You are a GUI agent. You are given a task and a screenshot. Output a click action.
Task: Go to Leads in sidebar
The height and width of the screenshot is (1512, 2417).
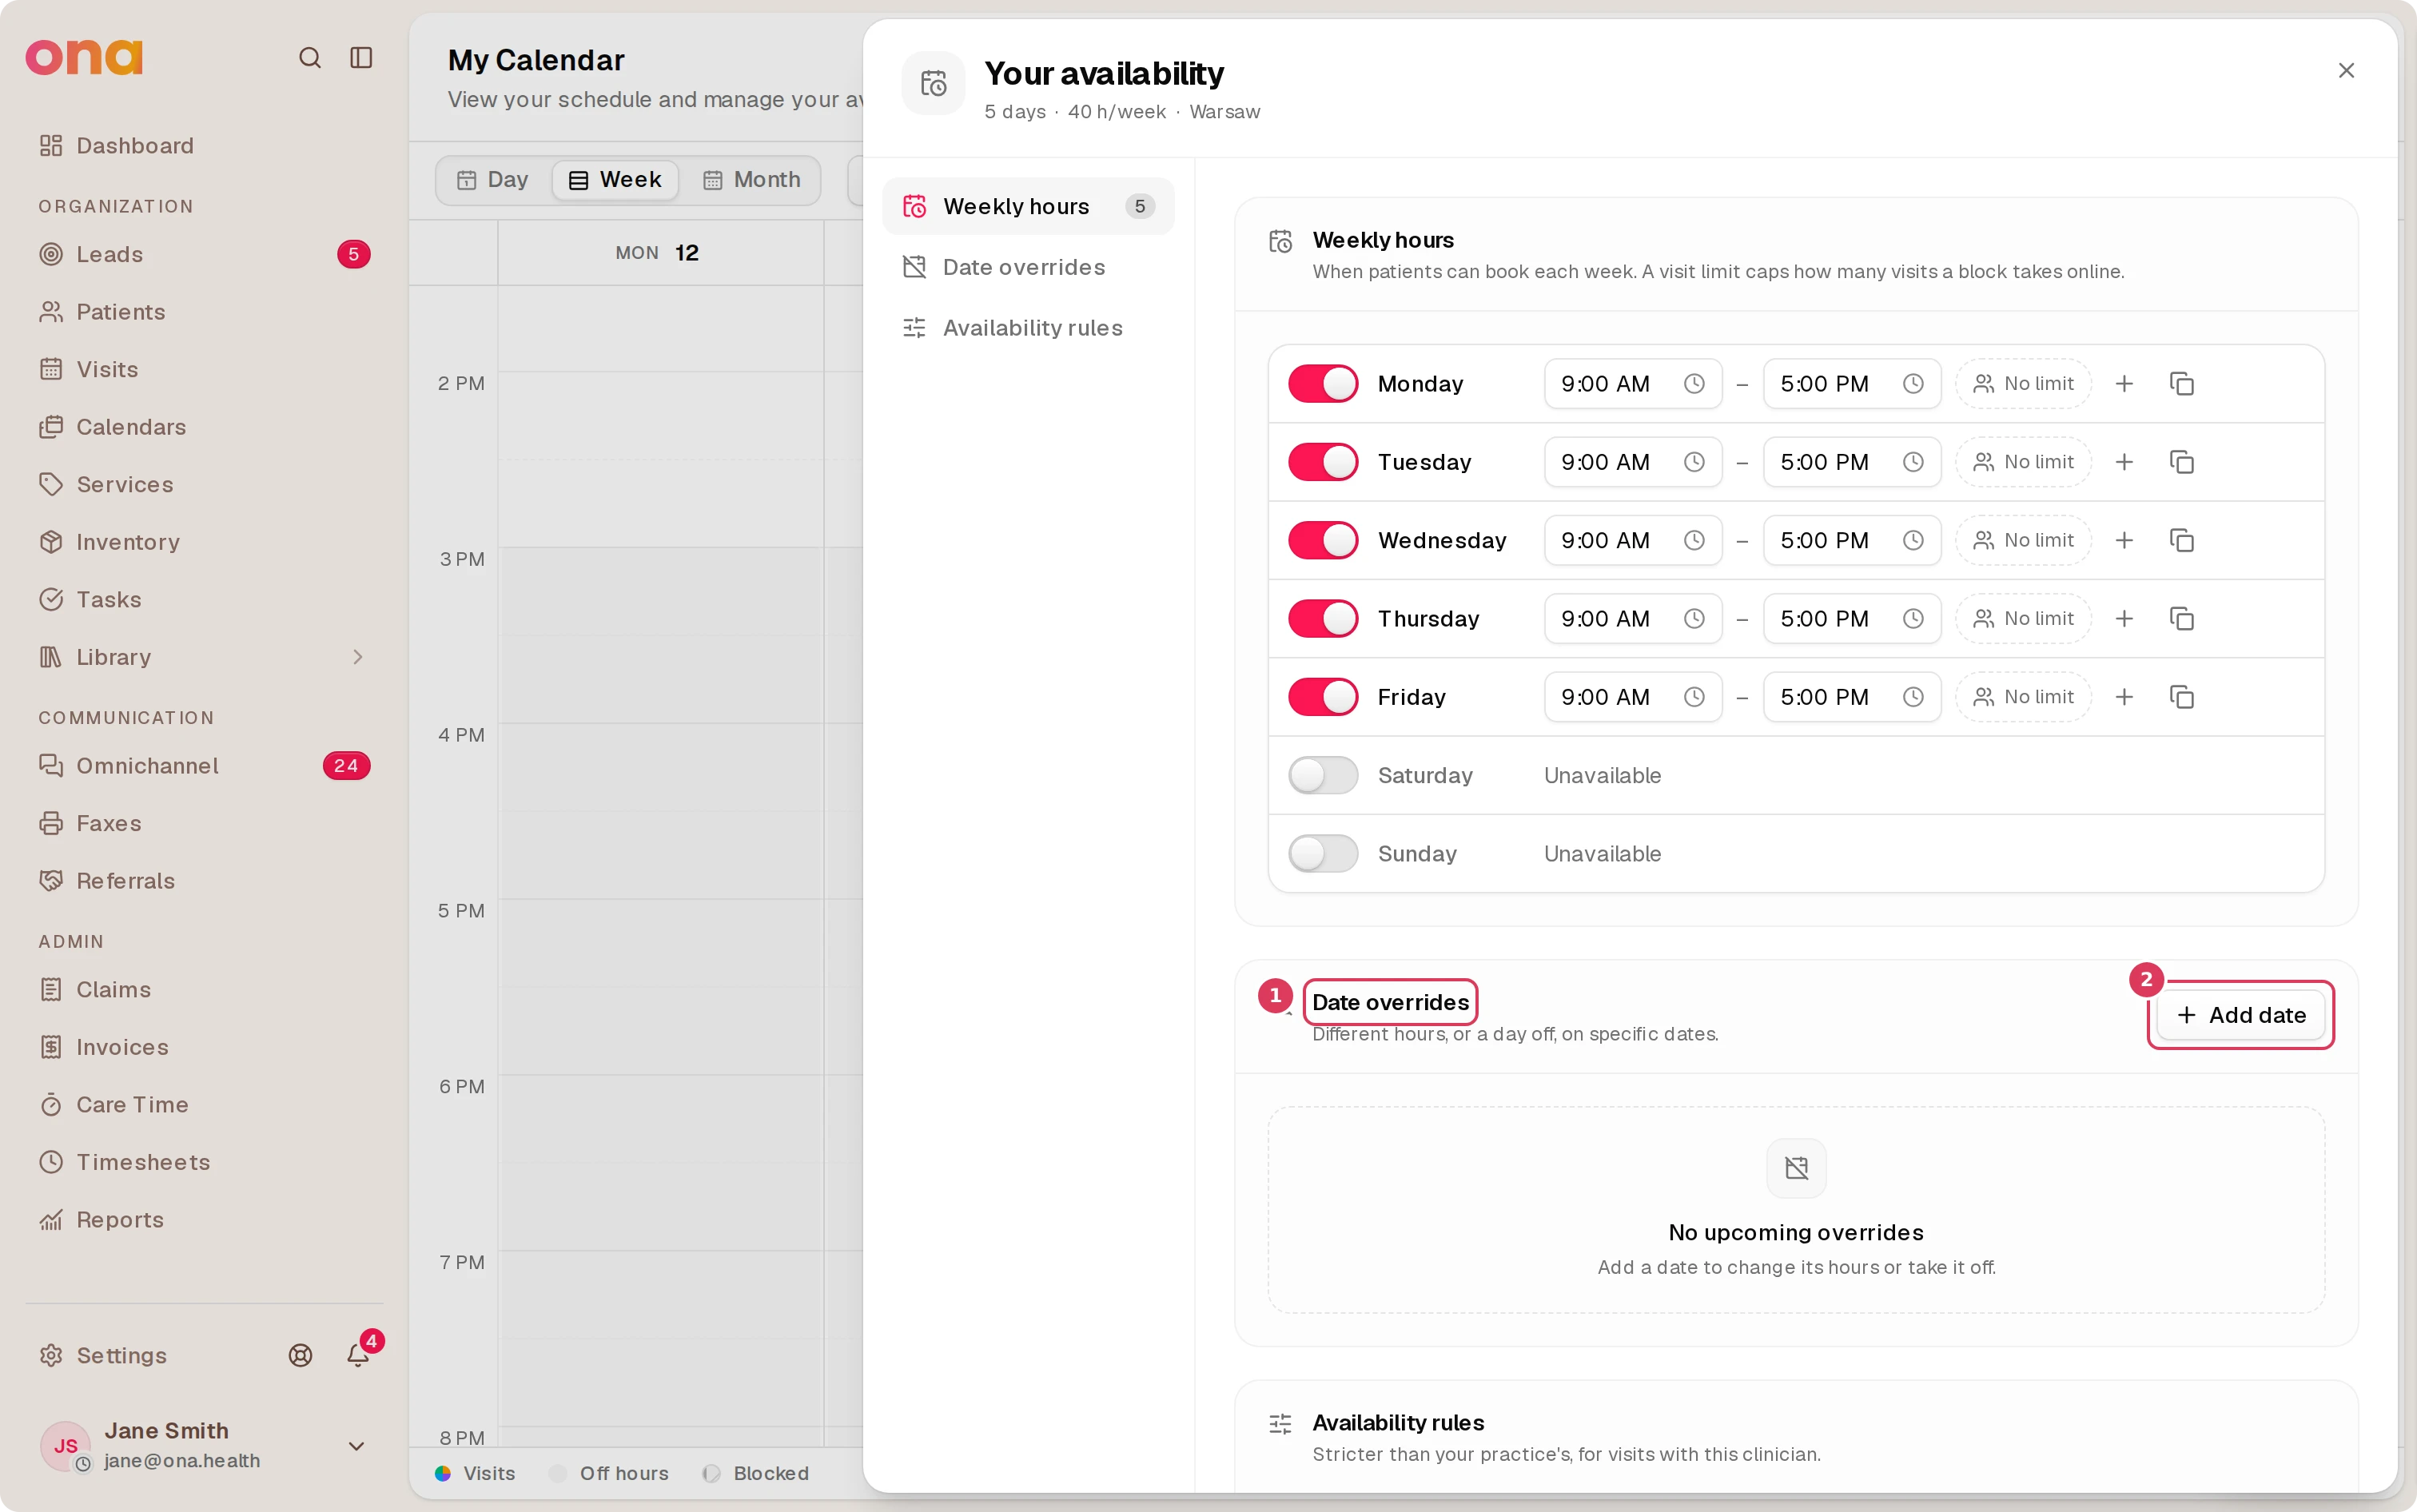click(204, 254)
